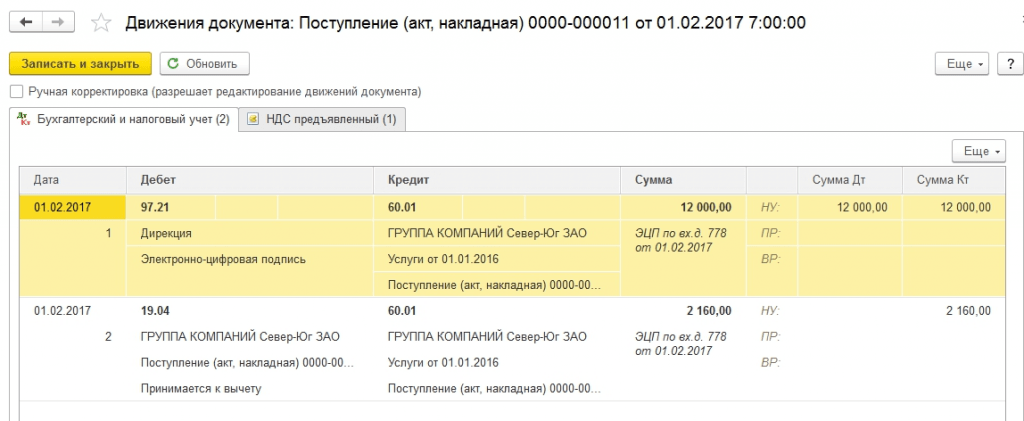Click the forward navigation arrow
This screenshot has height=421, width=1024.
pos(58,22)
